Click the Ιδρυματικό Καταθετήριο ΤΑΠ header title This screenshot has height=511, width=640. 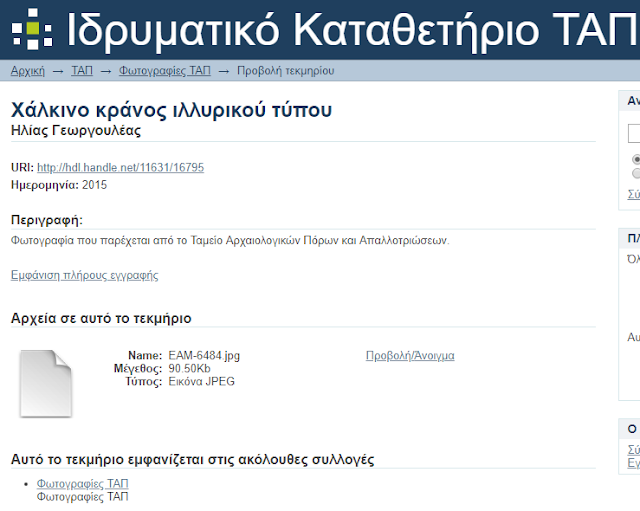352,30
